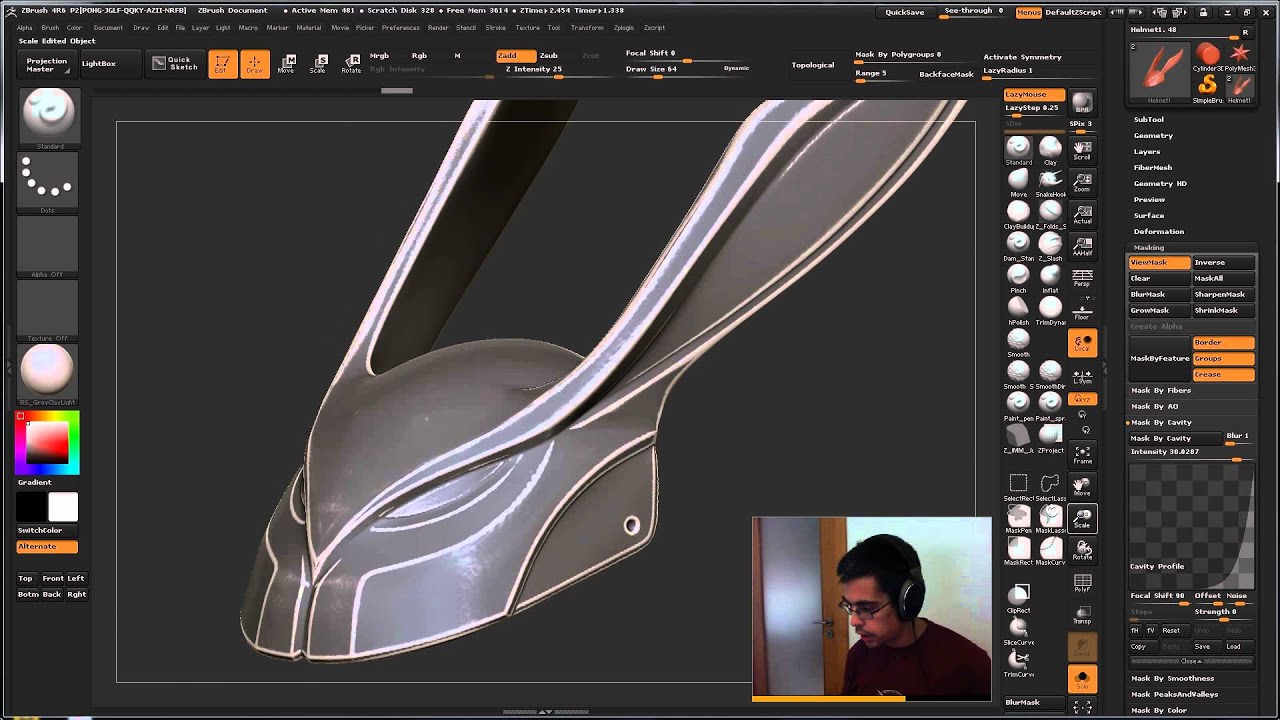Expand the Deformation section
The image size is (1280, 720).
pyautogui.click(x=1159, y=231)
